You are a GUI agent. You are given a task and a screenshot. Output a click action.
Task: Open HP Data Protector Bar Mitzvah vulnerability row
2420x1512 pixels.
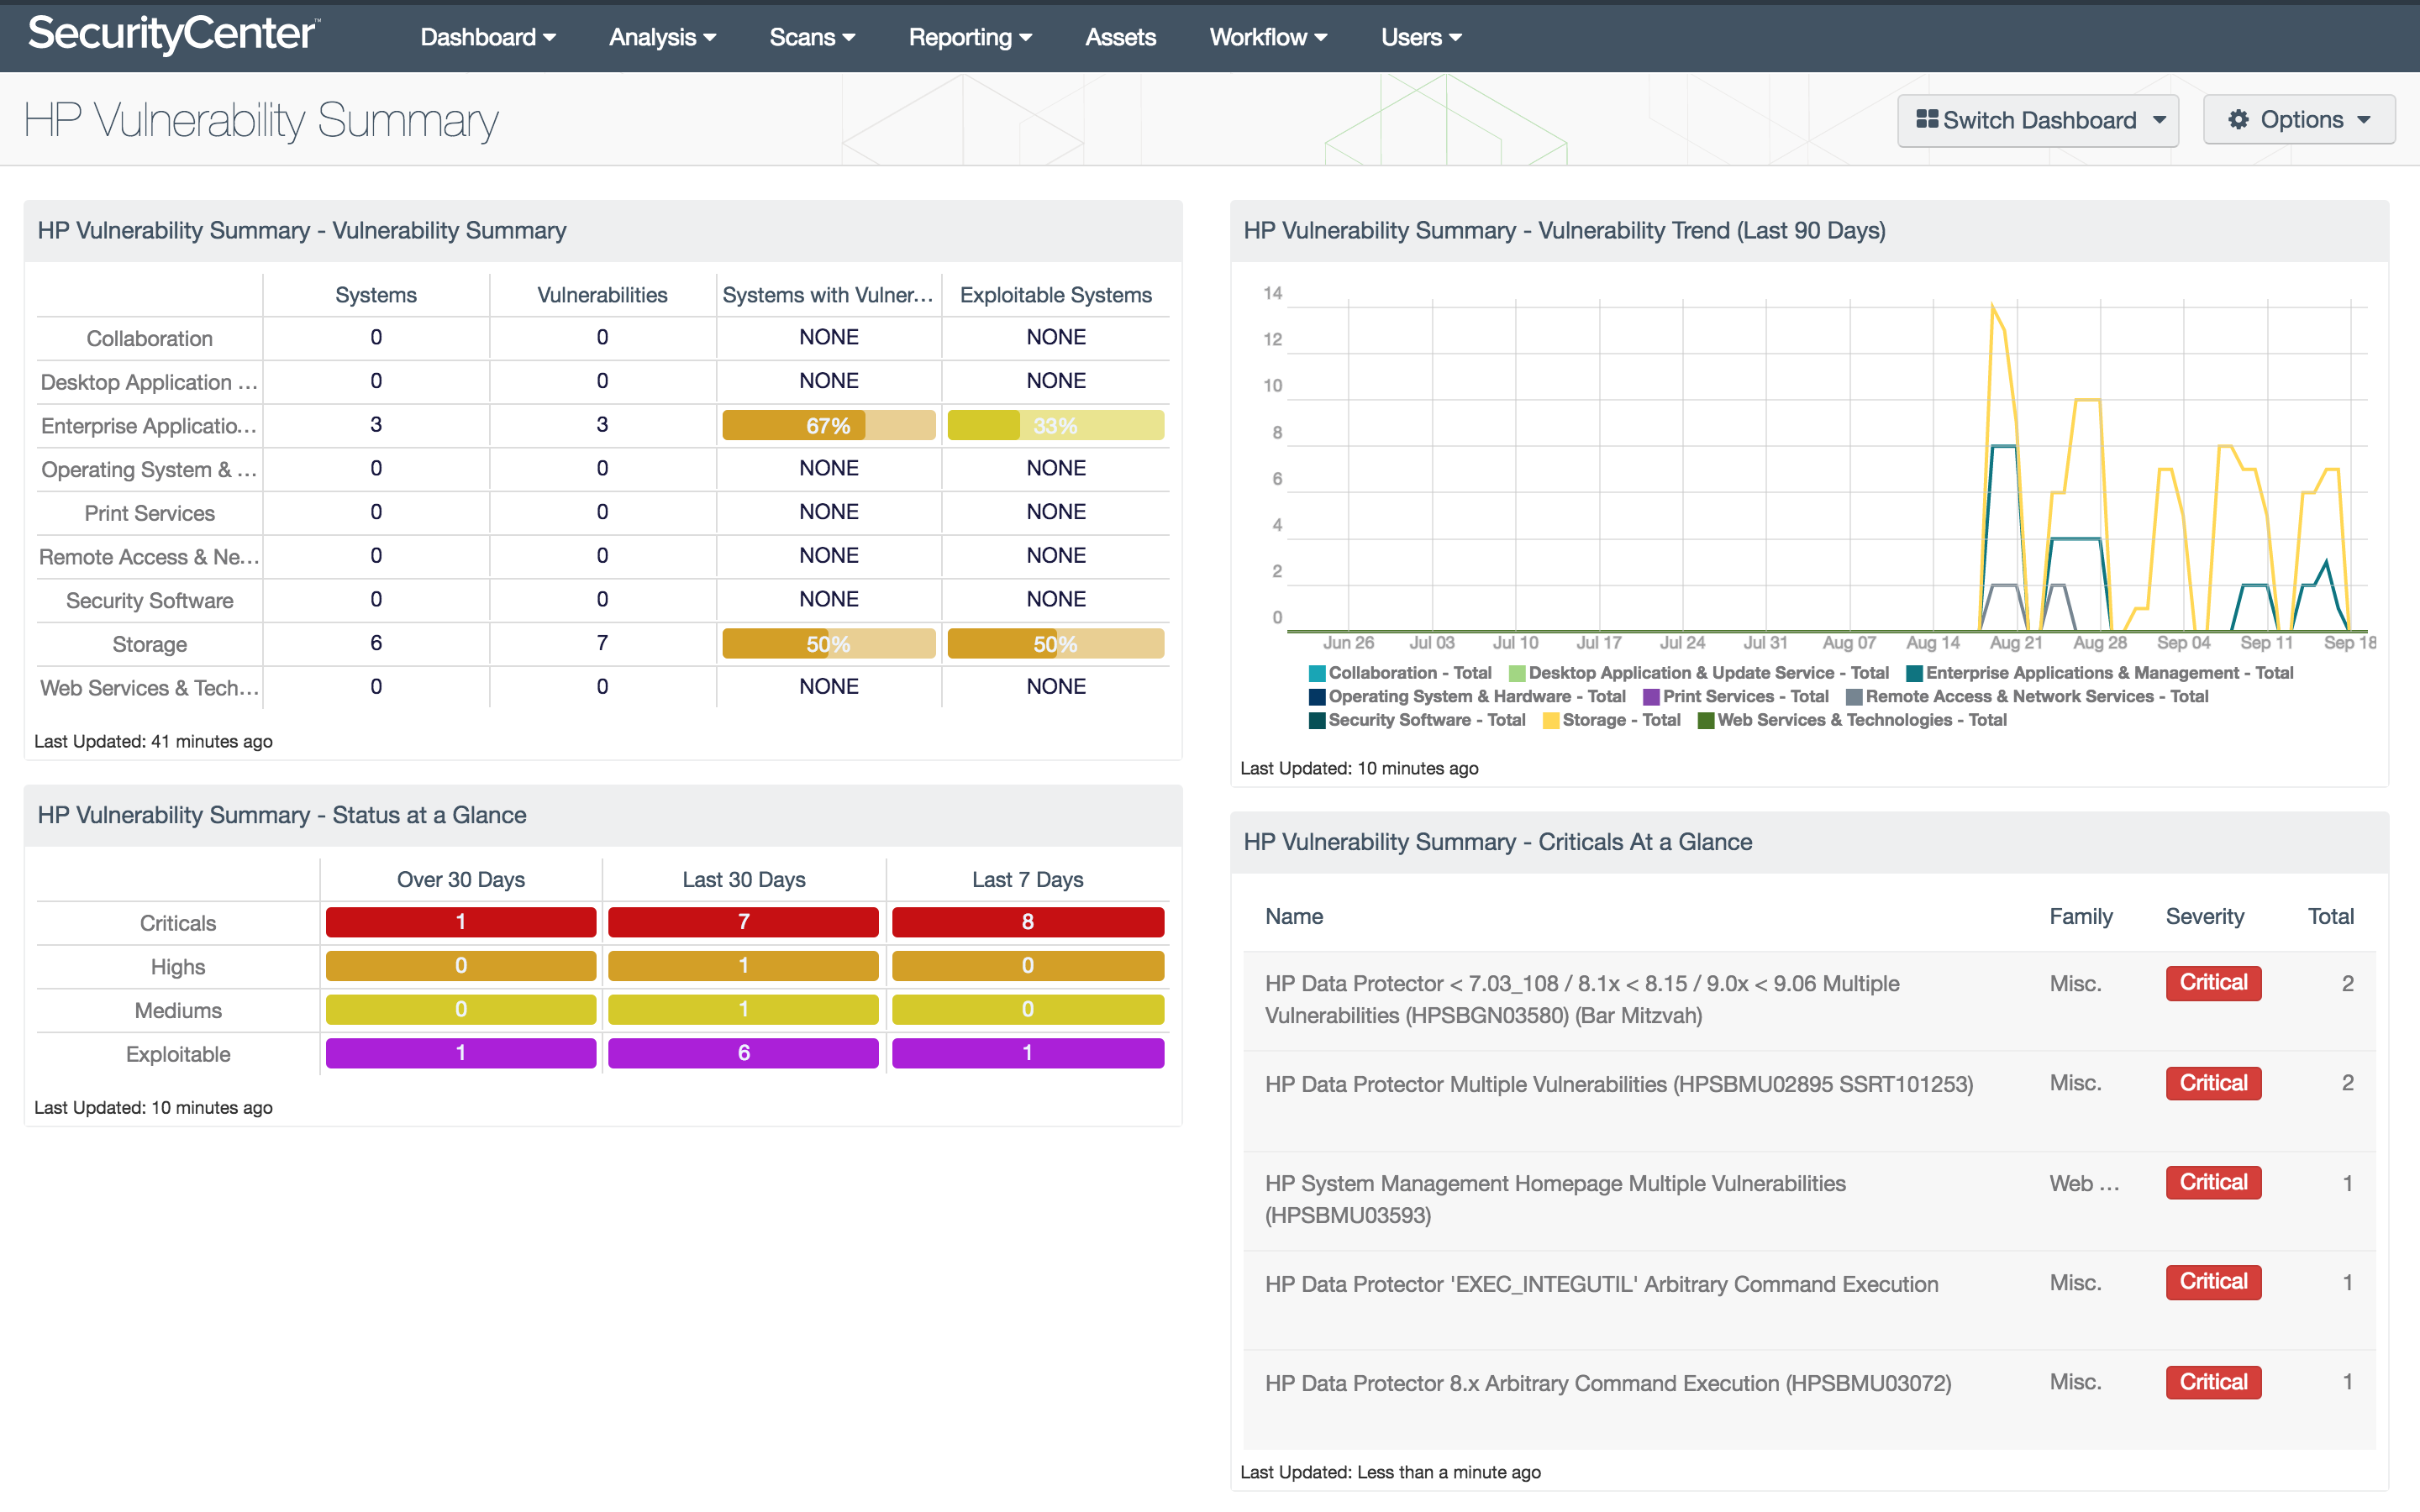pyautogui.click(x=1809, y=1000)
